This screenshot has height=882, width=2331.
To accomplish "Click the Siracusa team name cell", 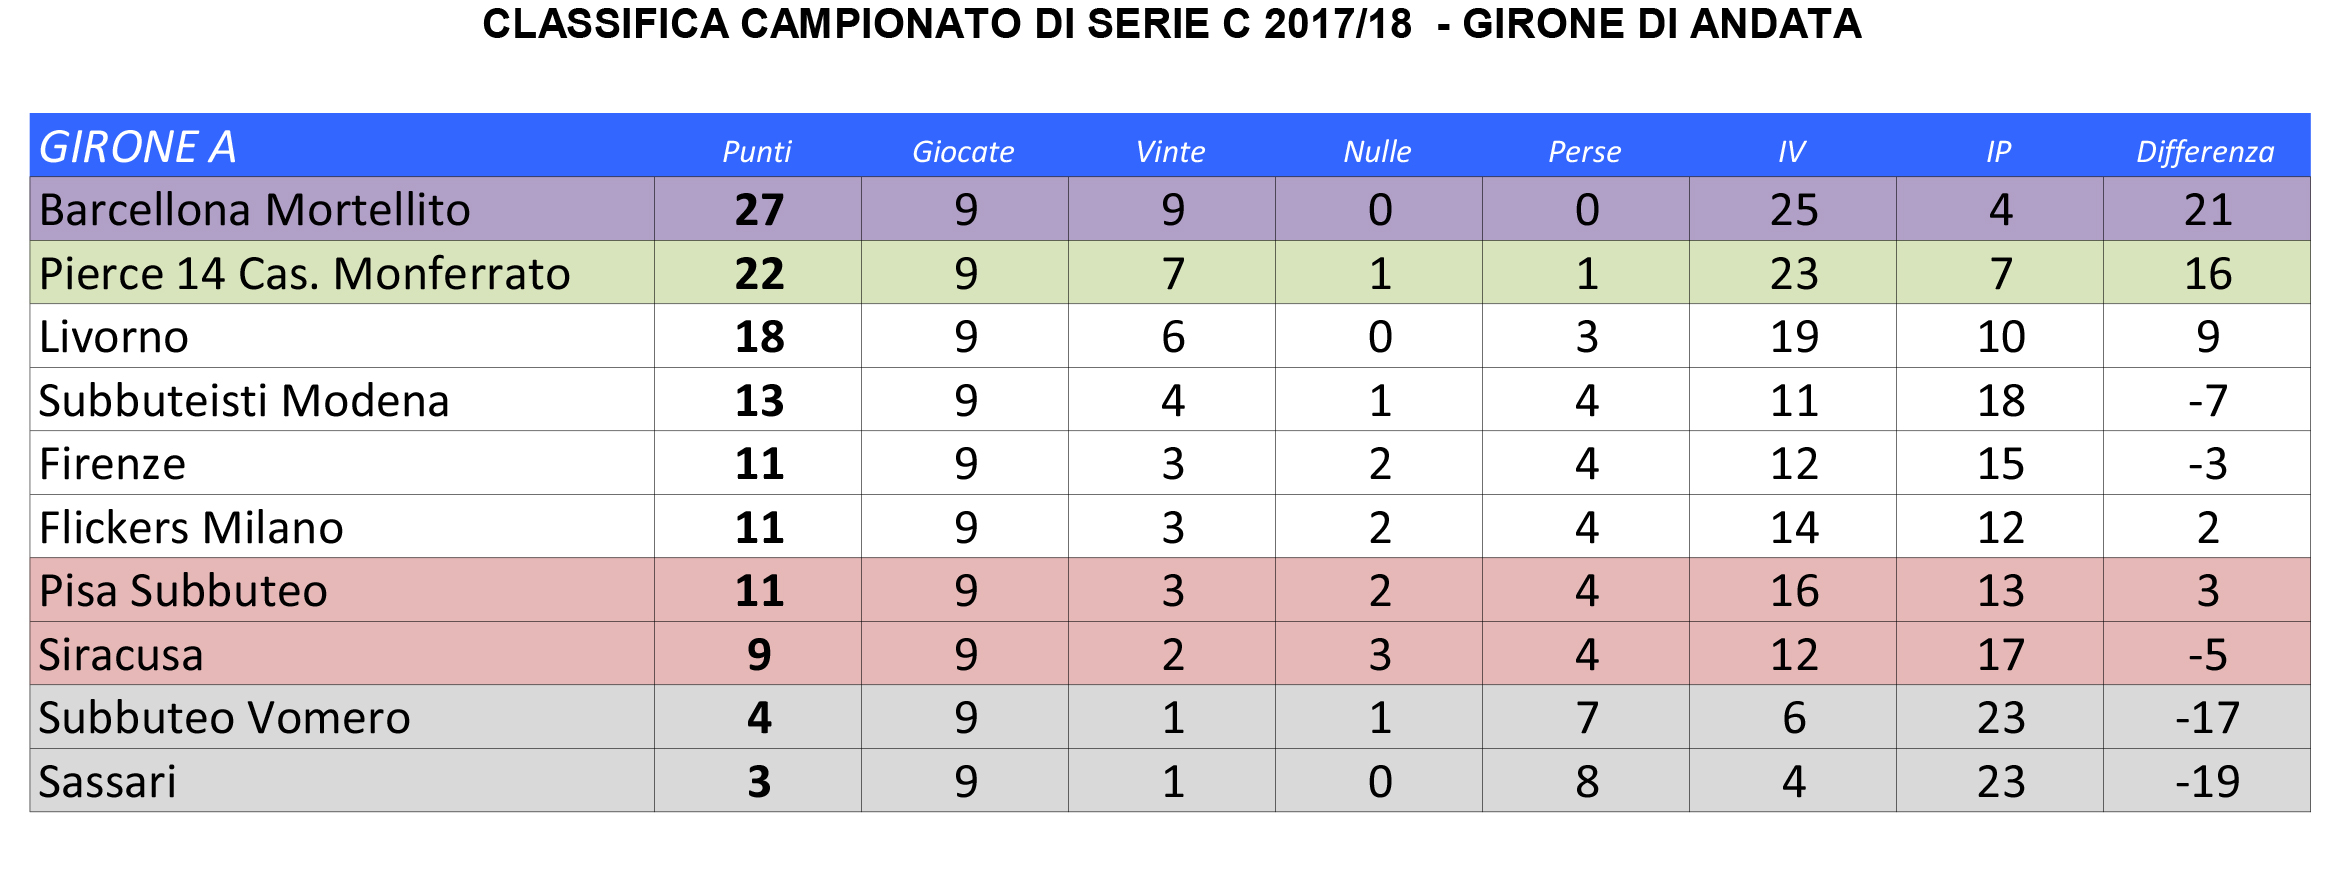I will click(x=121, y=655).
